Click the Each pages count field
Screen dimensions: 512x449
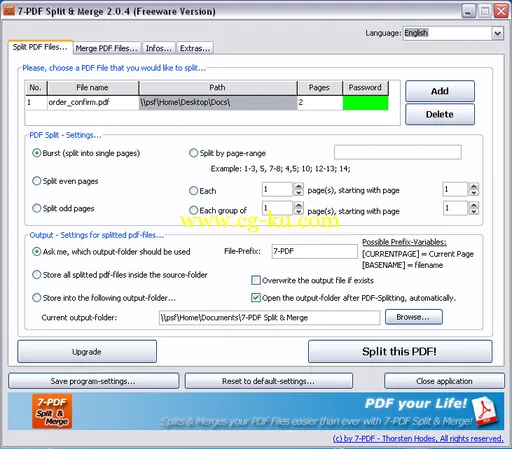(x=277, y=189)
